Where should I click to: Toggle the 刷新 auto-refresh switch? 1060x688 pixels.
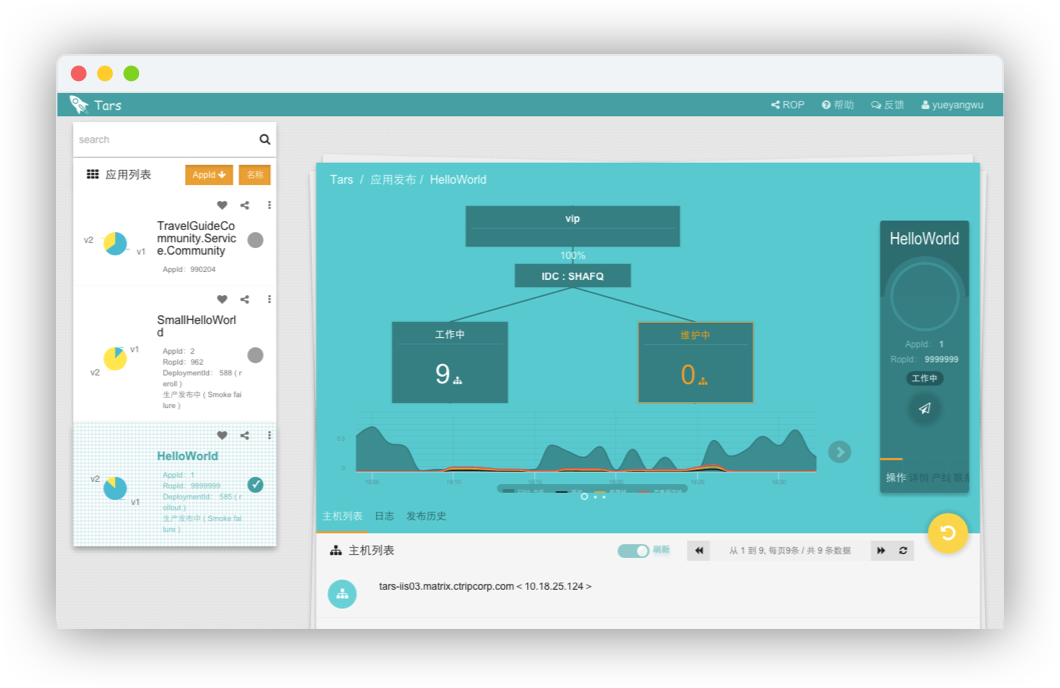[x=633, y=551]
